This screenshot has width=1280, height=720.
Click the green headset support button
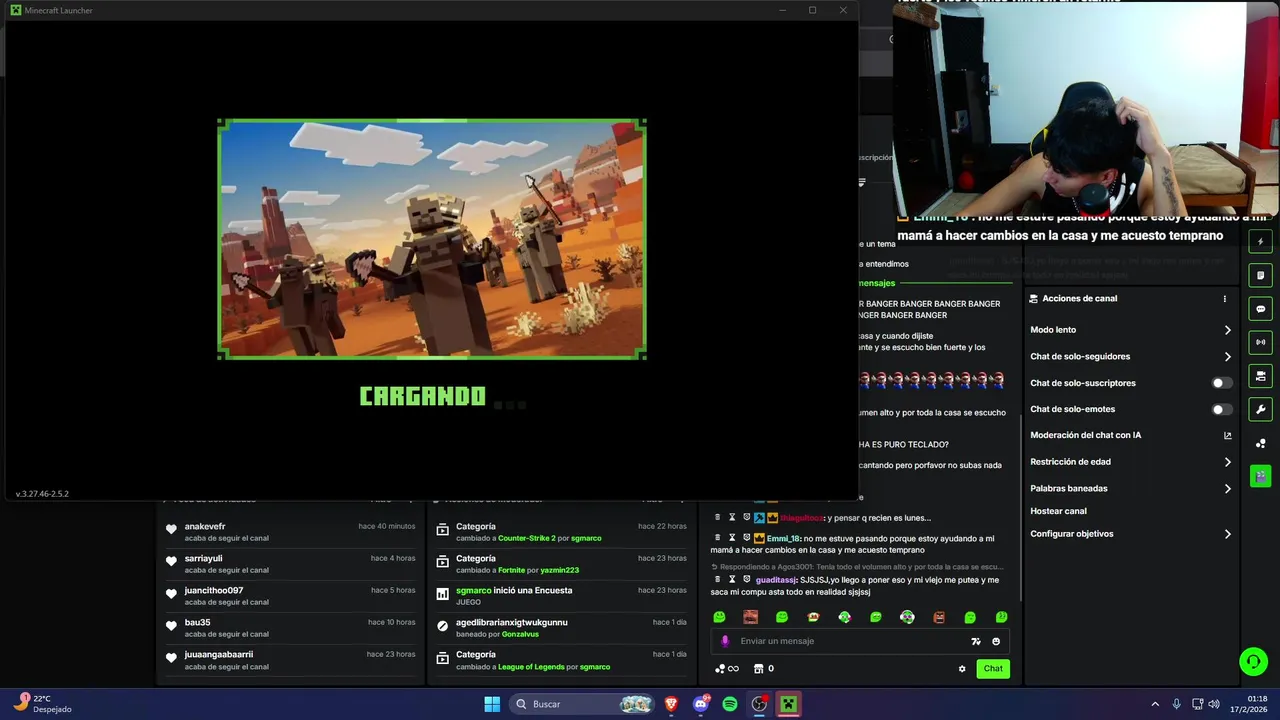click(x=1253, y=661)
